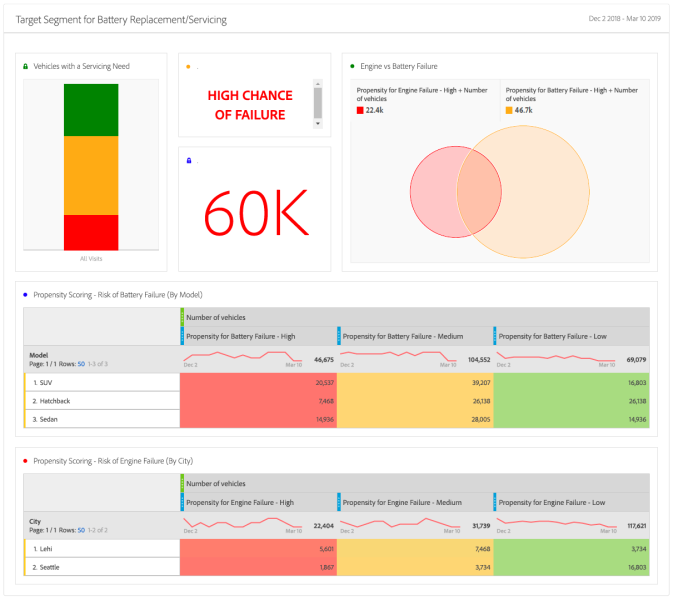This screenshot has height=600, width=673.
Task: Click the Venn diagram overlap region
Action: click(478, 193)
